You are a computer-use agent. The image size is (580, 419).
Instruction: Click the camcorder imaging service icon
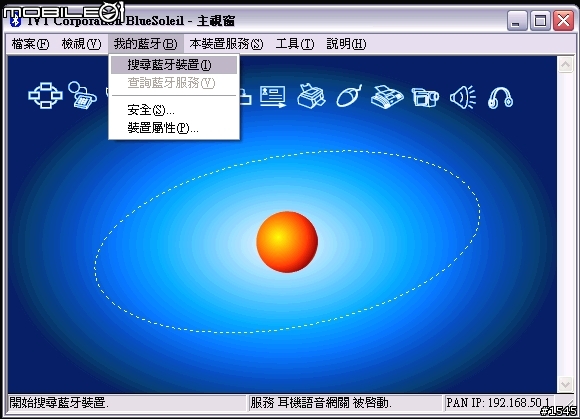click(425, 97)
